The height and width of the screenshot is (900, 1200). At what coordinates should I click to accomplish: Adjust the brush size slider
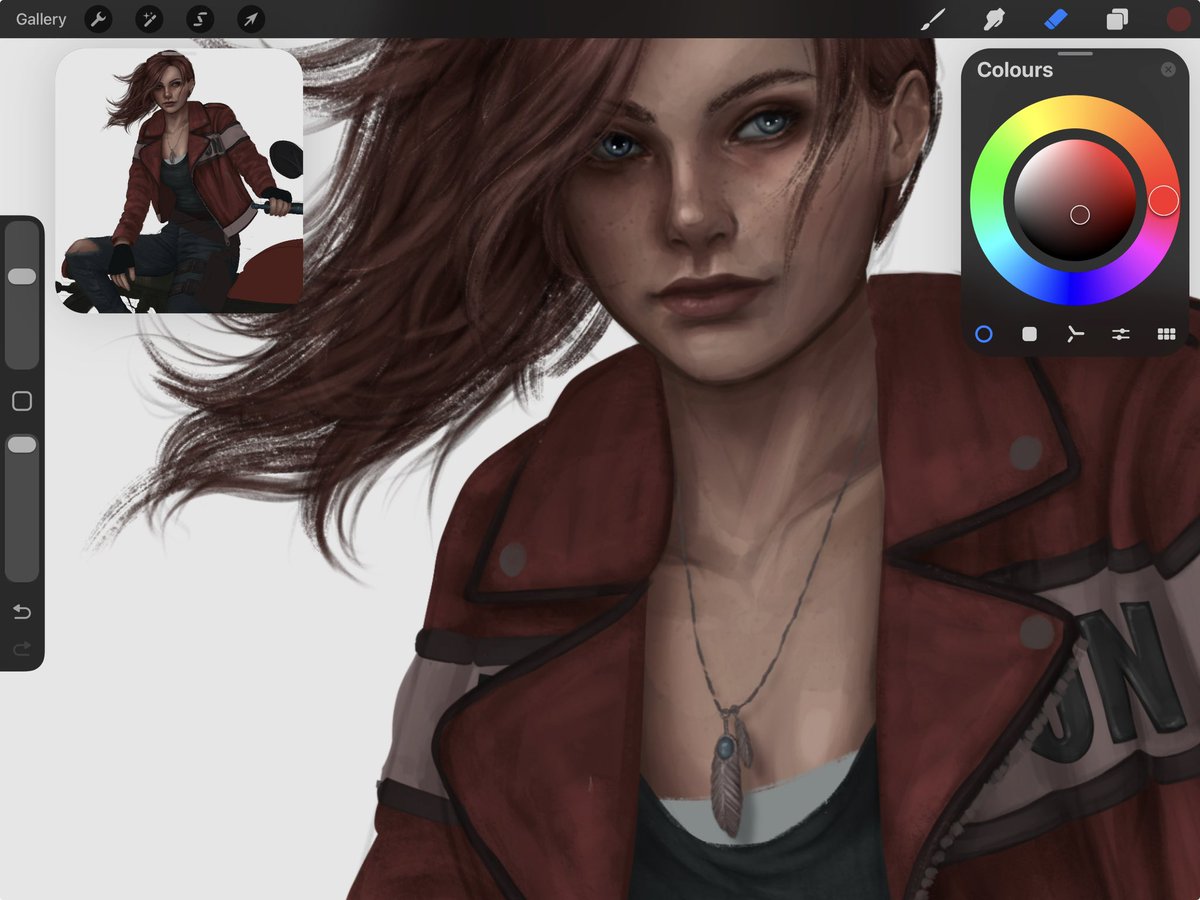coord(22,296)
